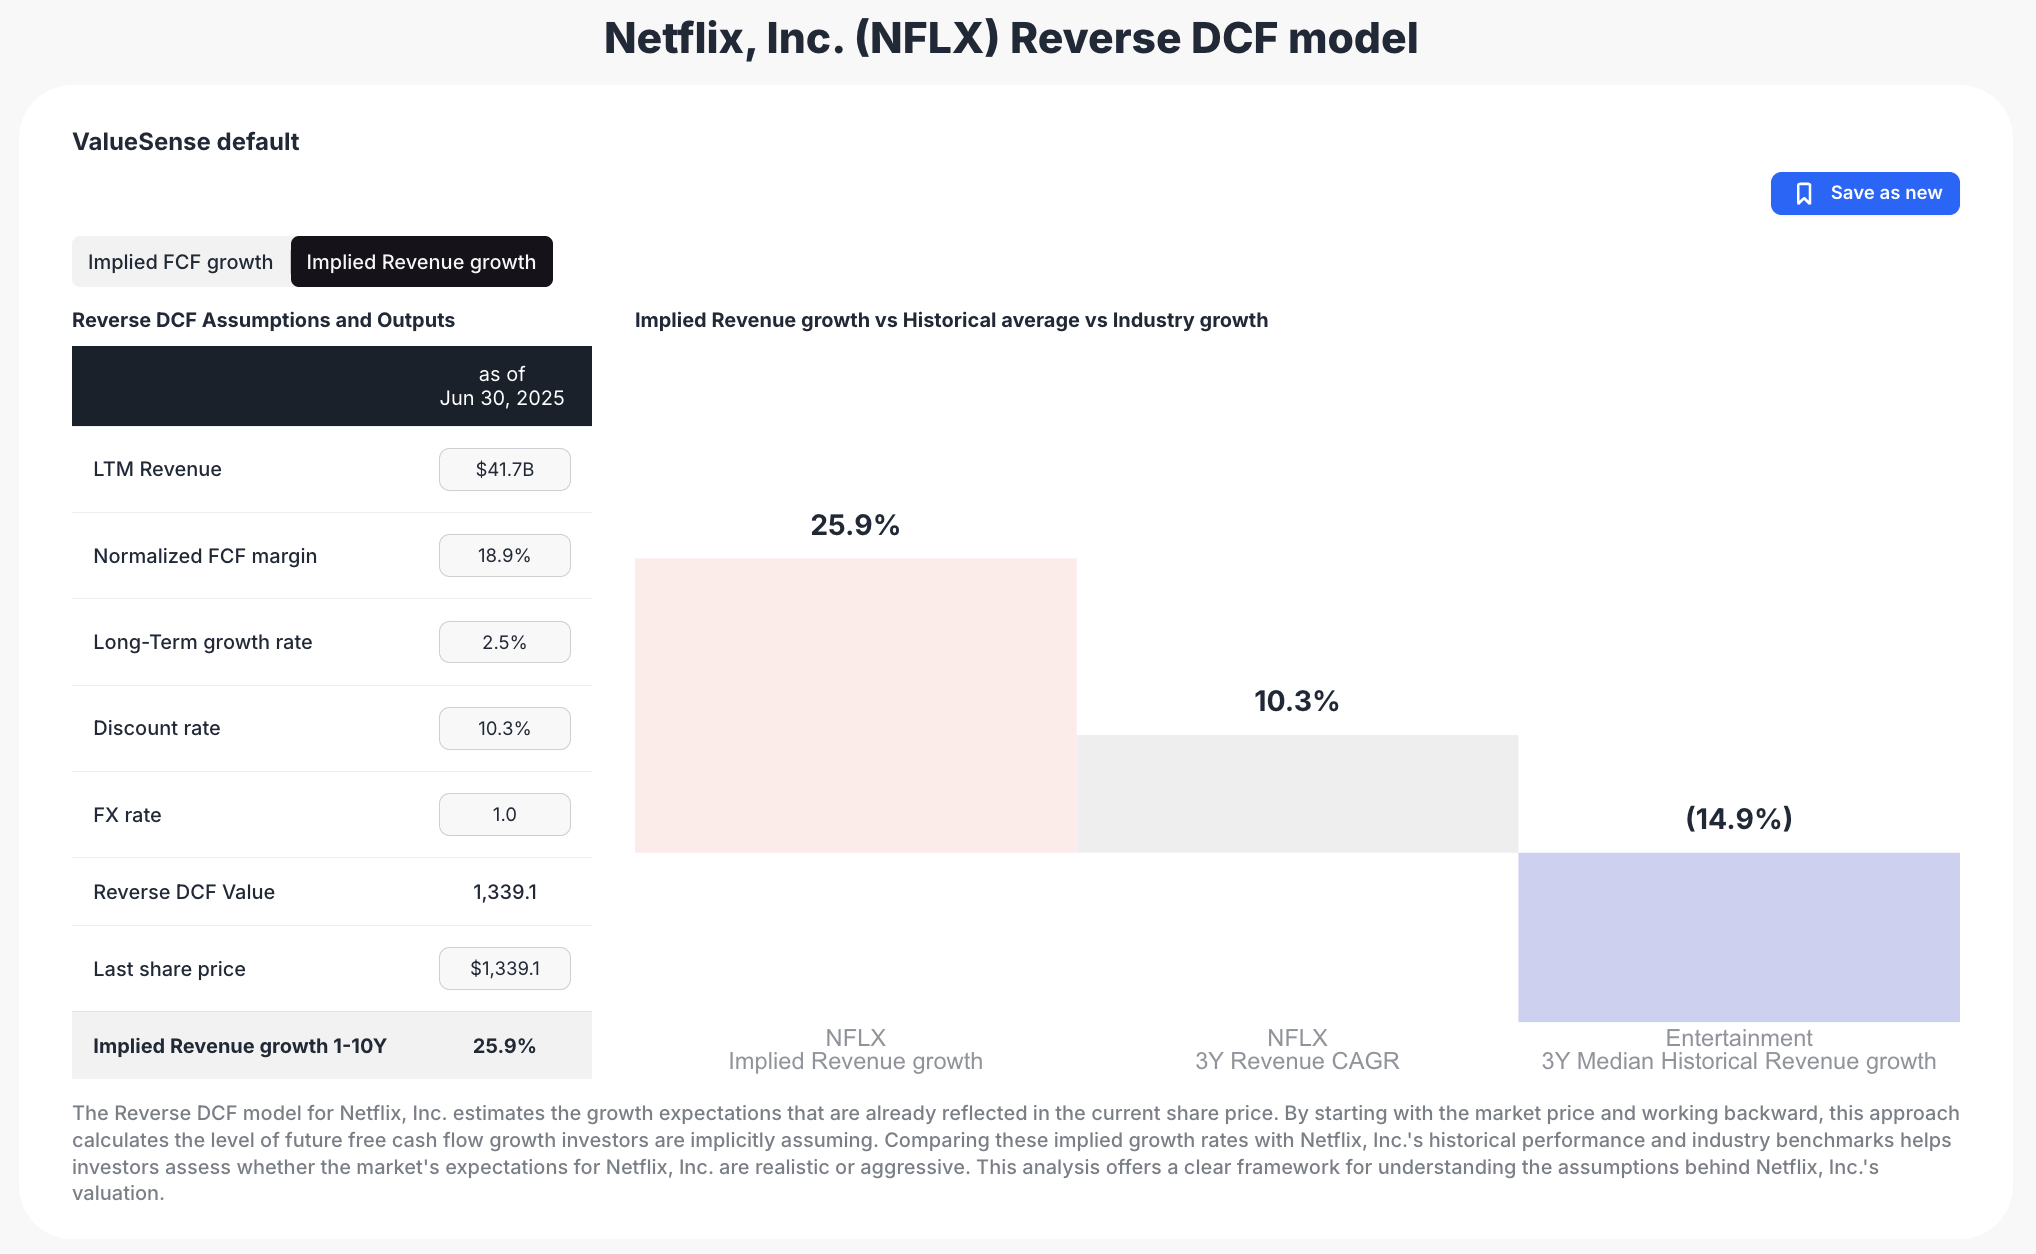
Task: Click the ValueSense default model name
Action: tap(185, 142)
